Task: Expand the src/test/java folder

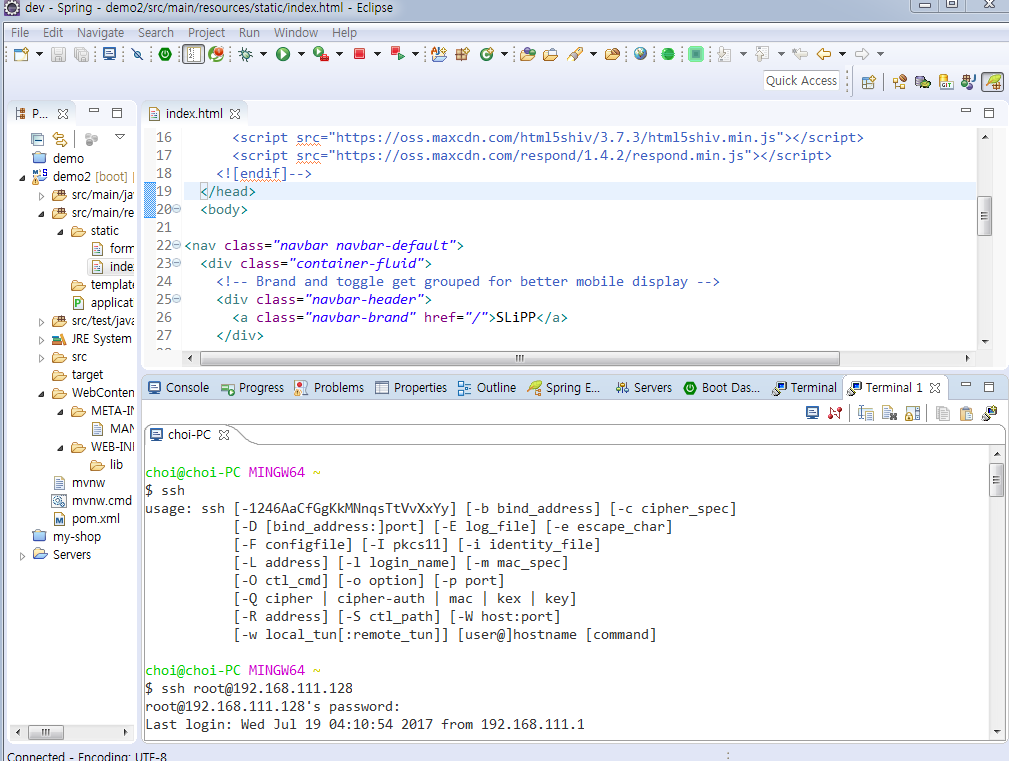Action: [41, 321]
